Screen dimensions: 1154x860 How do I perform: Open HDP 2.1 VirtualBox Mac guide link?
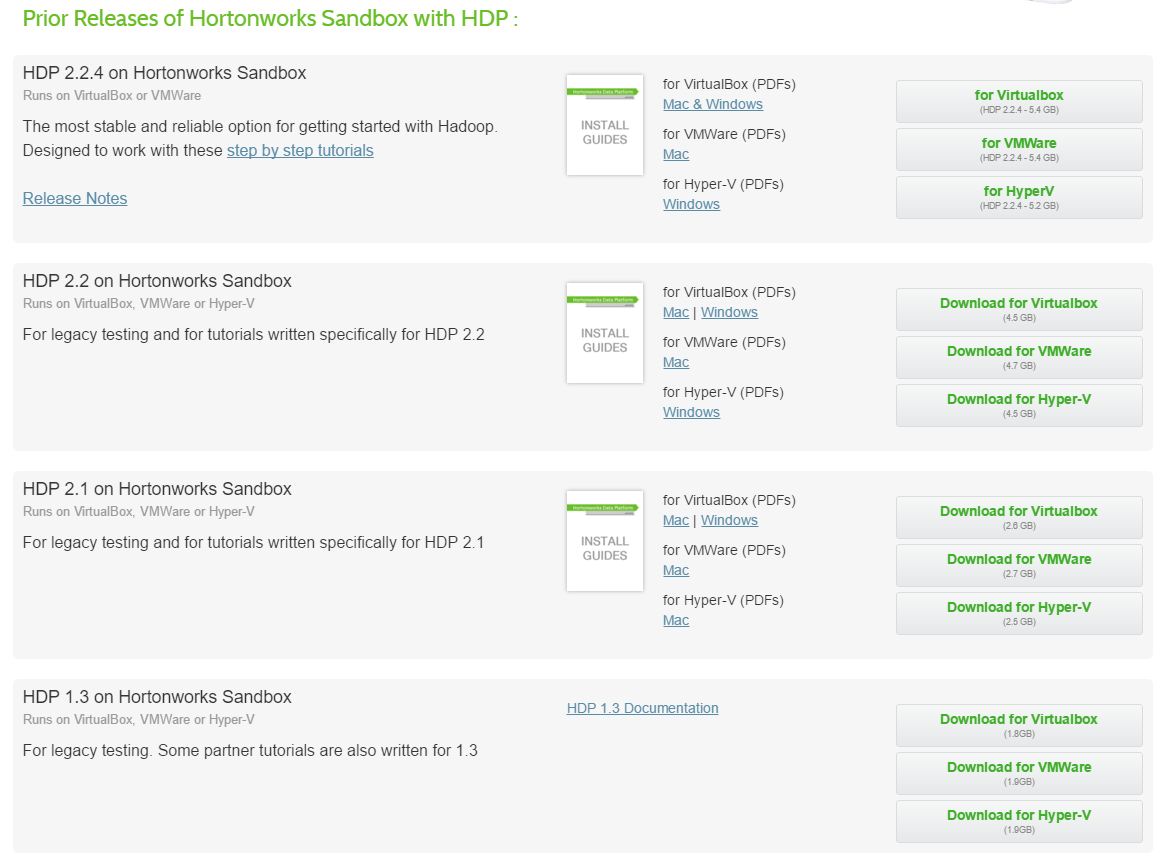tap(676, 521)
